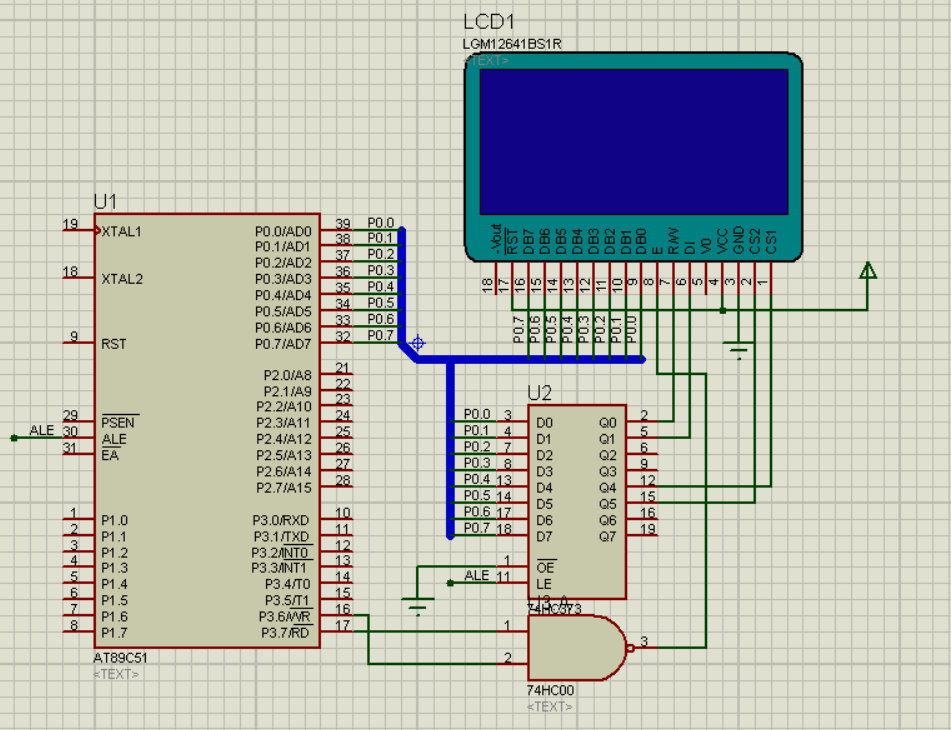Click input pin 1 of the NAND gate
Image resolution: width=951 pixels, height=730 pixels.
point(513,631)
